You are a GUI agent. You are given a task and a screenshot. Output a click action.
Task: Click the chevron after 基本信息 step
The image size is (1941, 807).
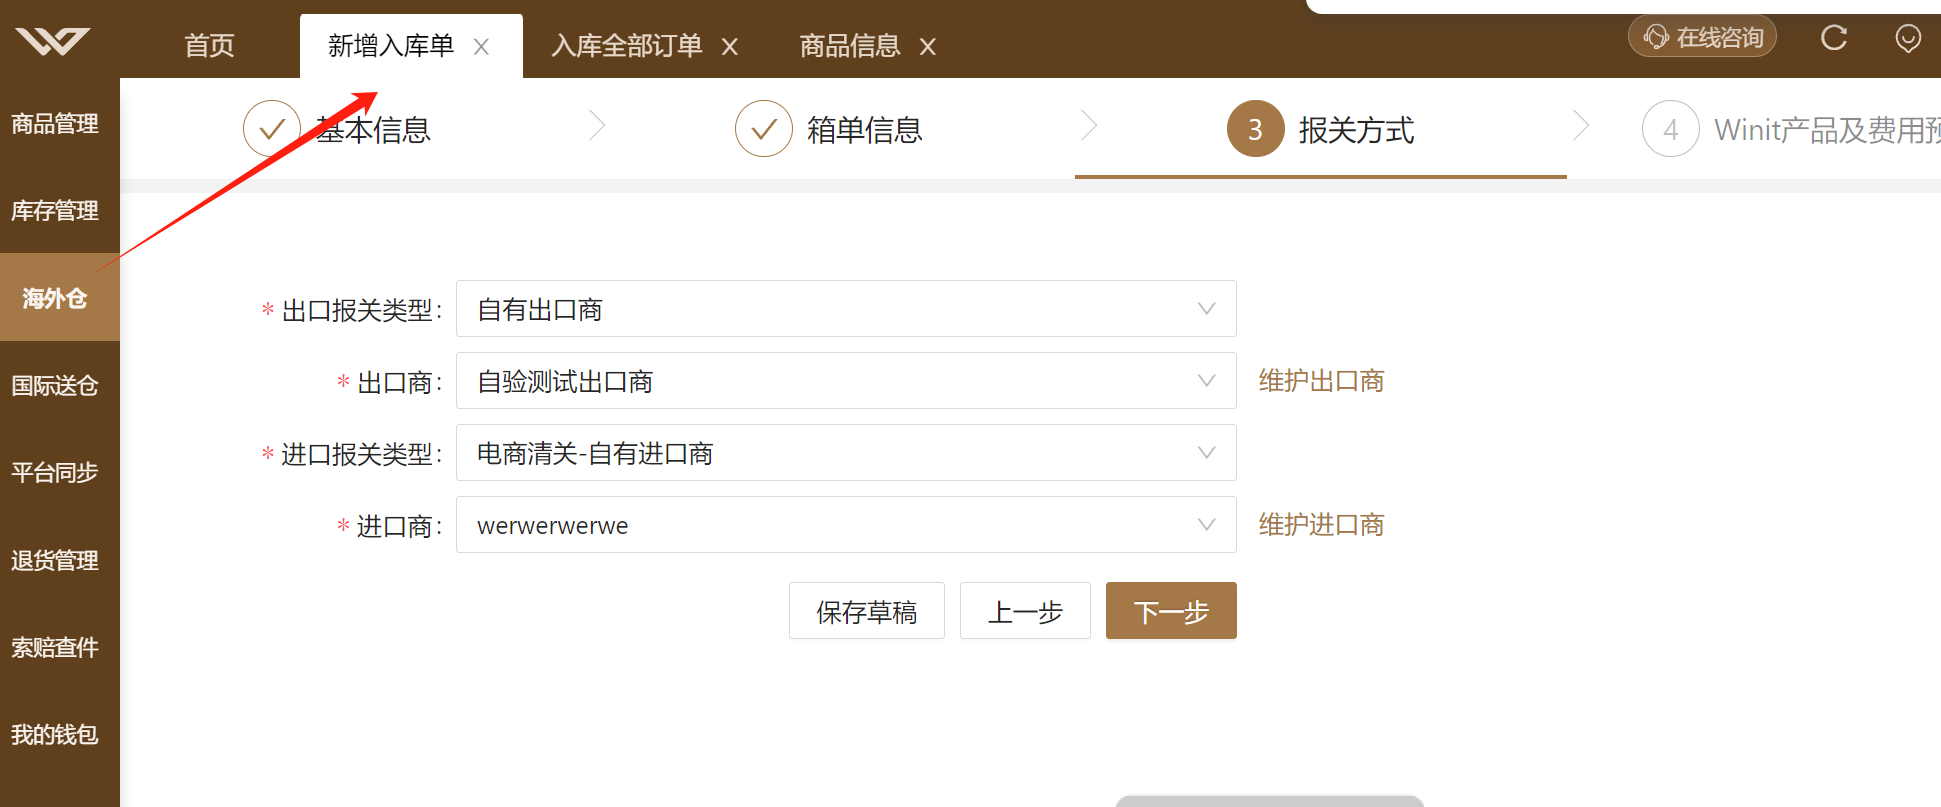(597, 126)
